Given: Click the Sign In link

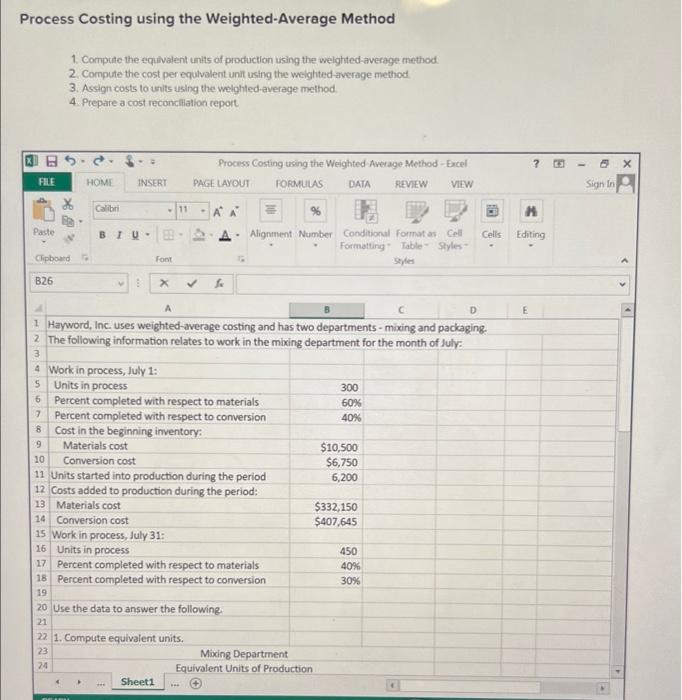Looking at the screenshot, I should (x=600, y=183).
